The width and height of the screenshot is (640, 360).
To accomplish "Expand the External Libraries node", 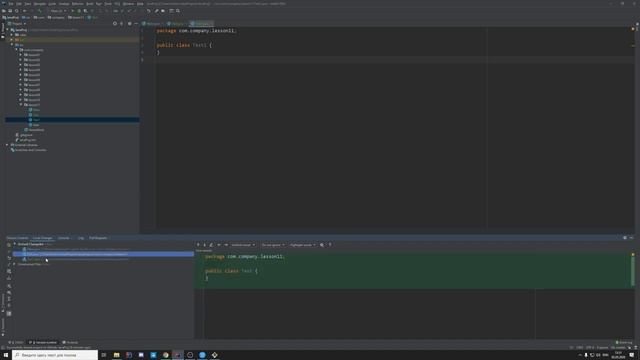I will tap(7, 145).
